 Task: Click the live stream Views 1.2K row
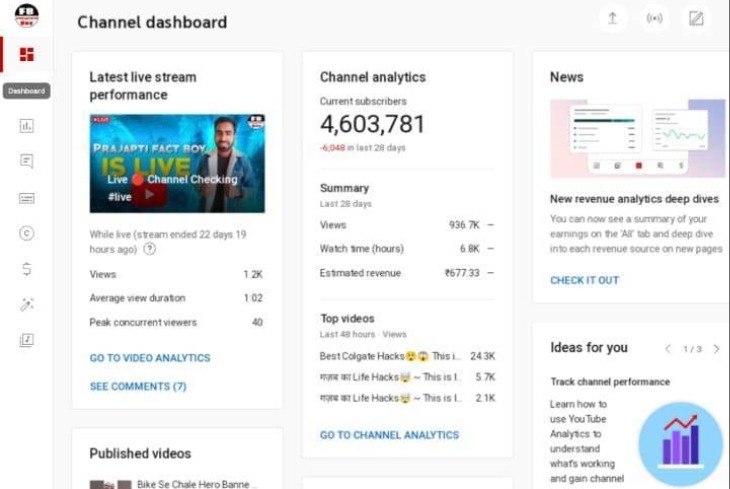click(x=176, y=274)
